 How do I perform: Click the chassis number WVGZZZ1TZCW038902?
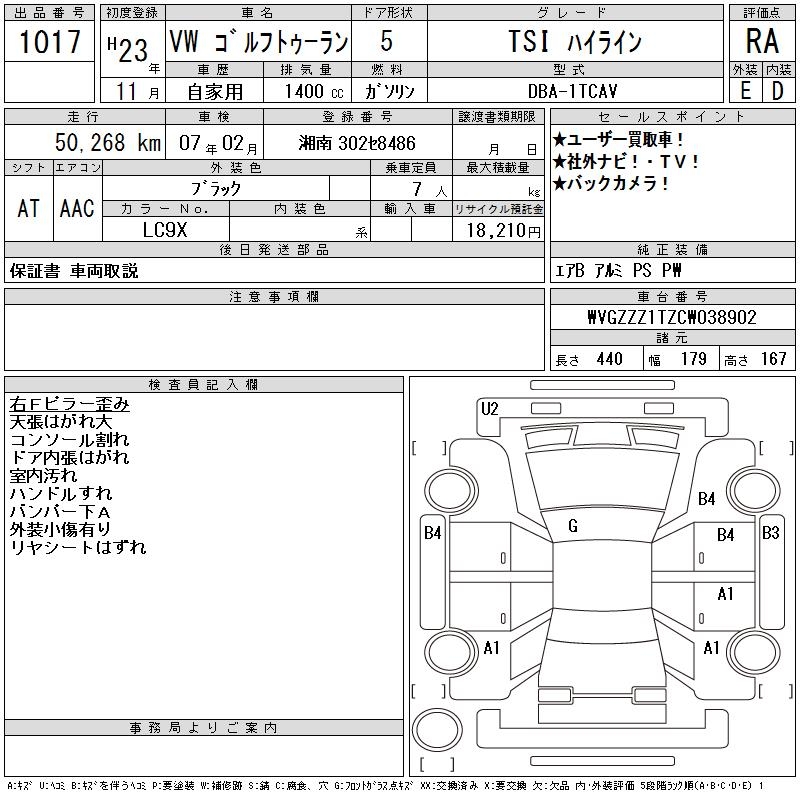pyautogui.click(x=671, y=318)
